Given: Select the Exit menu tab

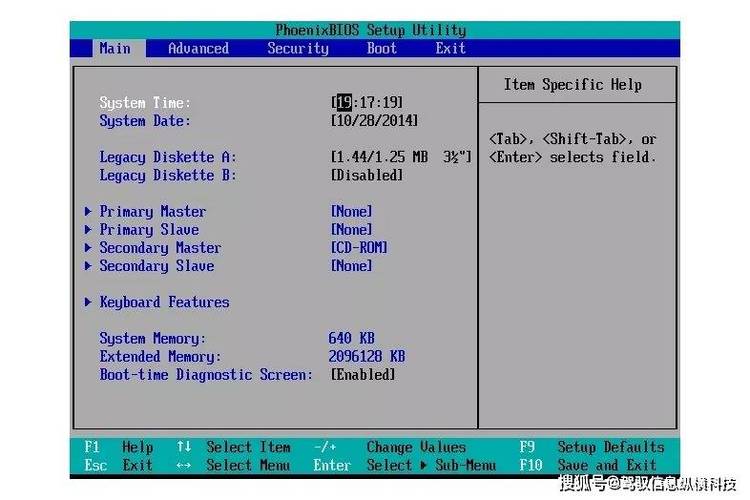Looking at the screenshot, I should [450, 48].
